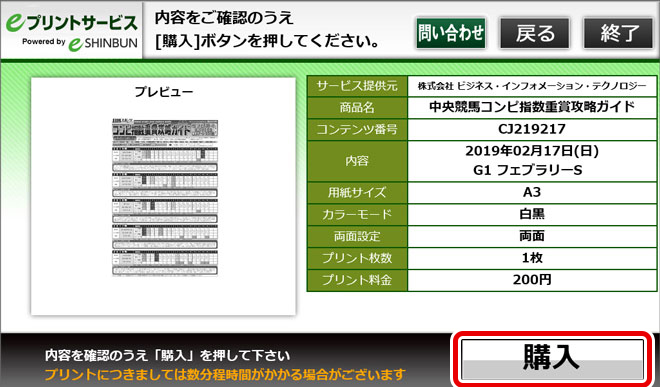Click the プリント枚数 1枚 value
The width and height of the screenshot is (660, 387).
coord(532,258)
